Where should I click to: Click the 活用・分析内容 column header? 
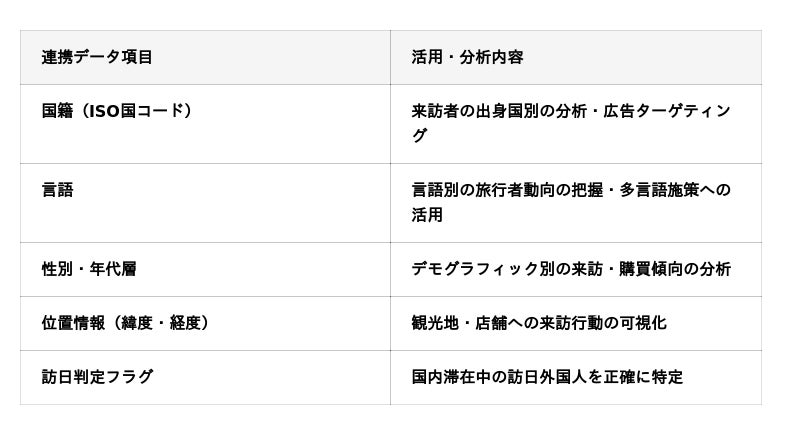pos(467,57)
